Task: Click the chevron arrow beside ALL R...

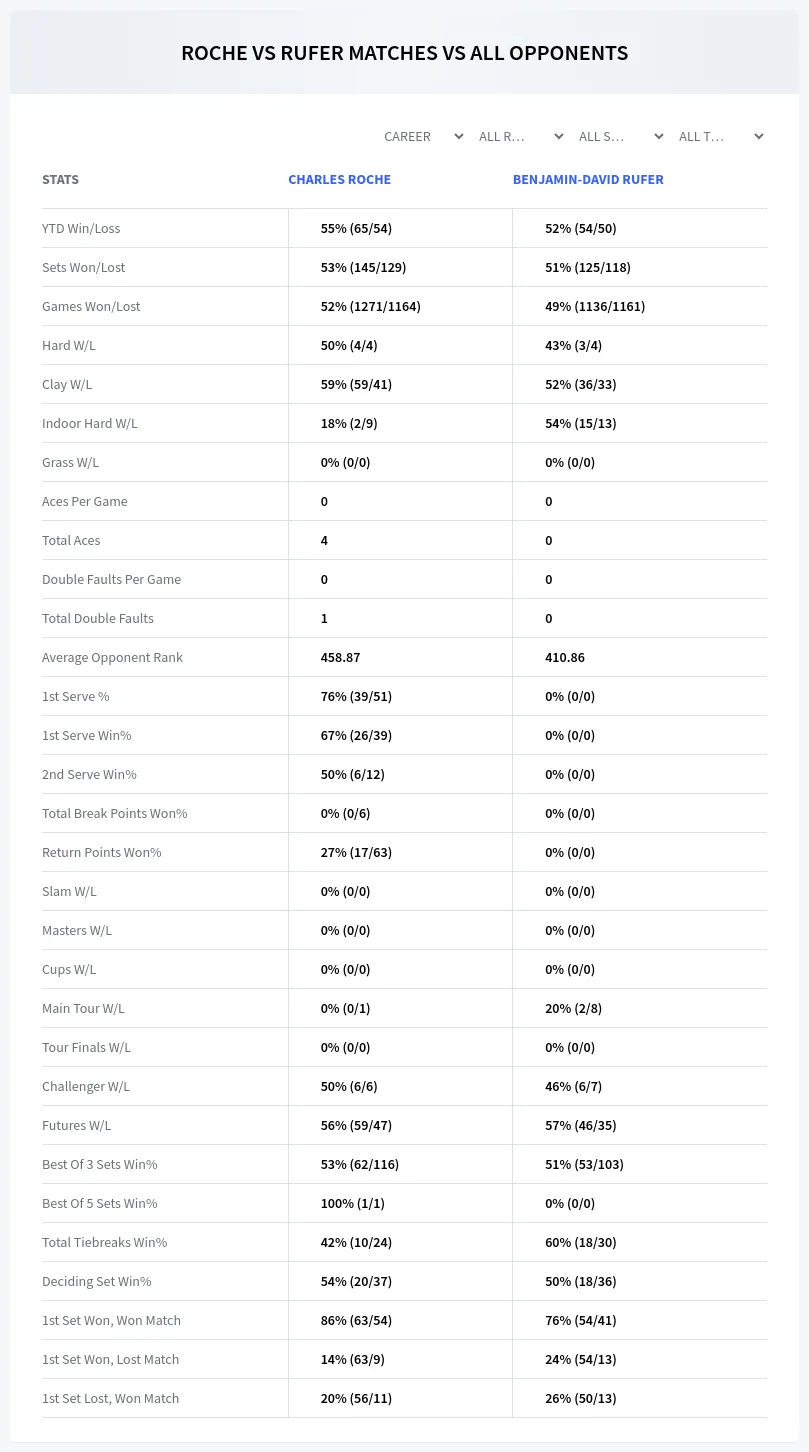Action: (558, 136)
